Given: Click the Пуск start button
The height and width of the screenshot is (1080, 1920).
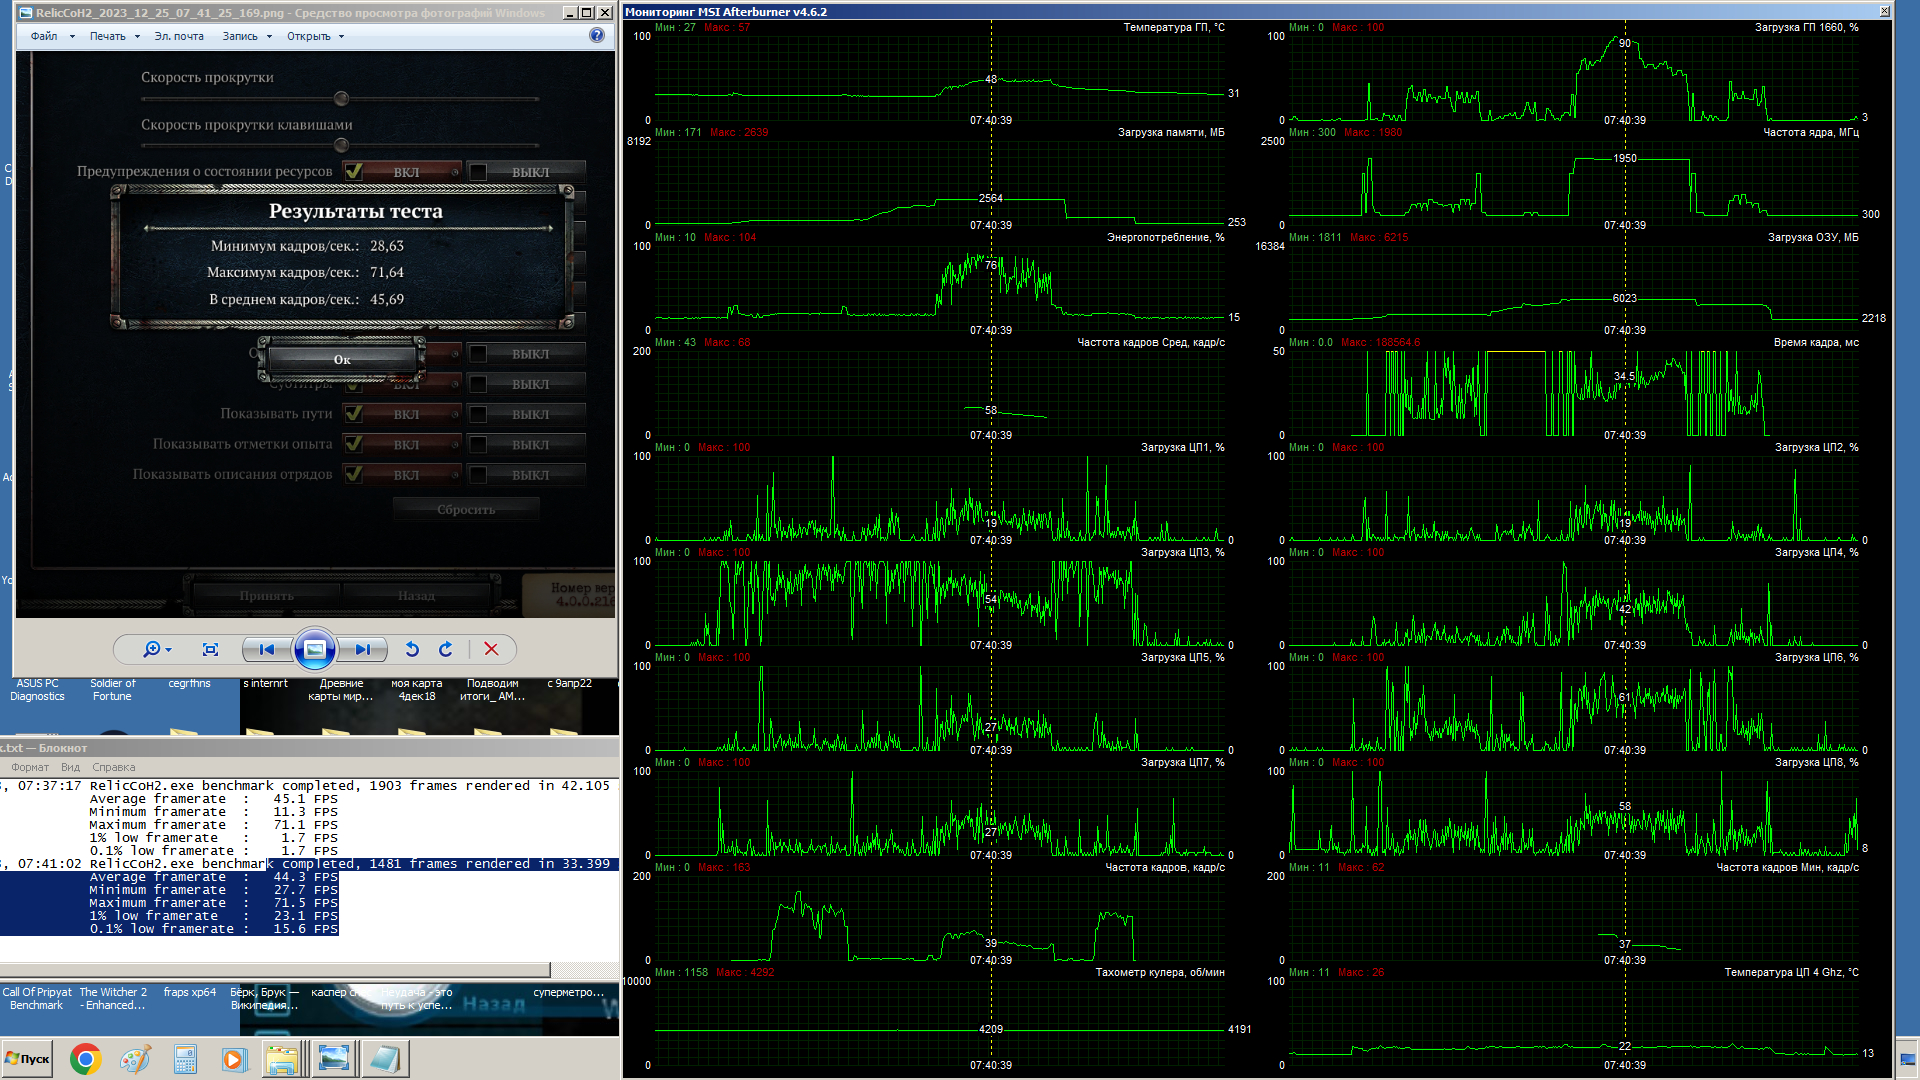Looking at the screenshot, I should 28,1058.
